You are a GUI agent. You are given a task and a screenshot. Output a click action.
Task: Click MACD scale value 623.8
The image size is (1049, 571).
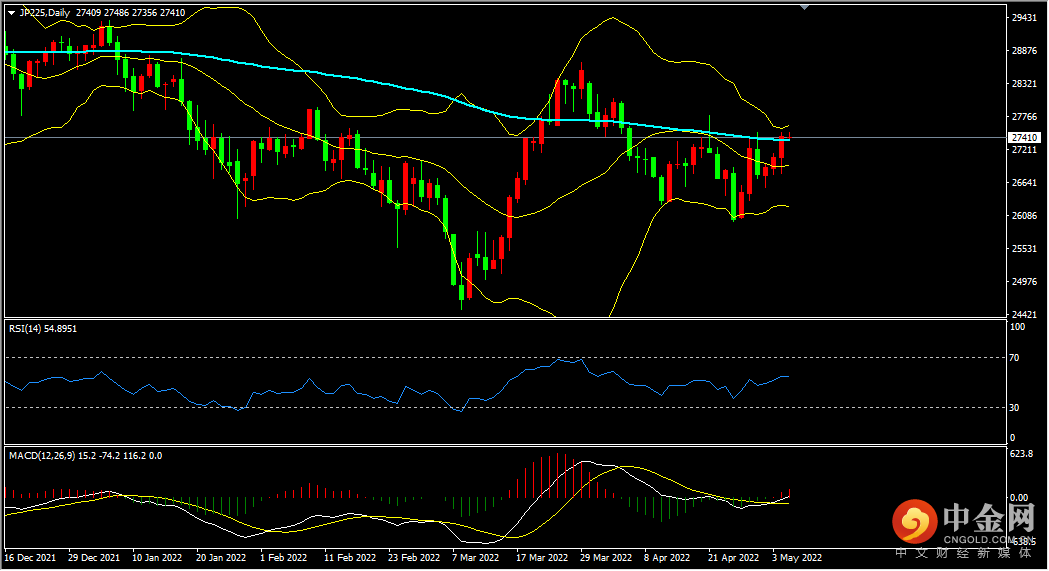pos(1022,454)
